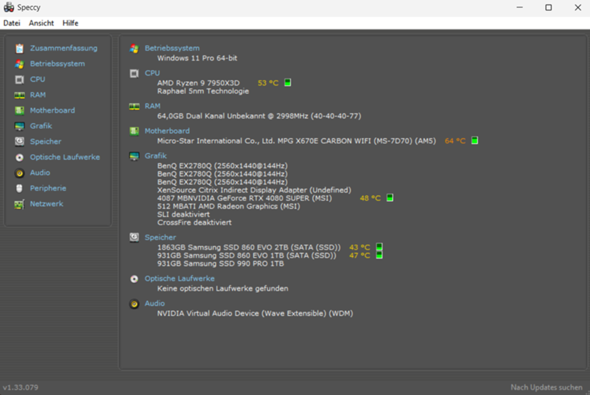Viewport: 590px width, 395px height.
Task: Open Netzwerk in the sidebar
Action: (x=47, y=204)
